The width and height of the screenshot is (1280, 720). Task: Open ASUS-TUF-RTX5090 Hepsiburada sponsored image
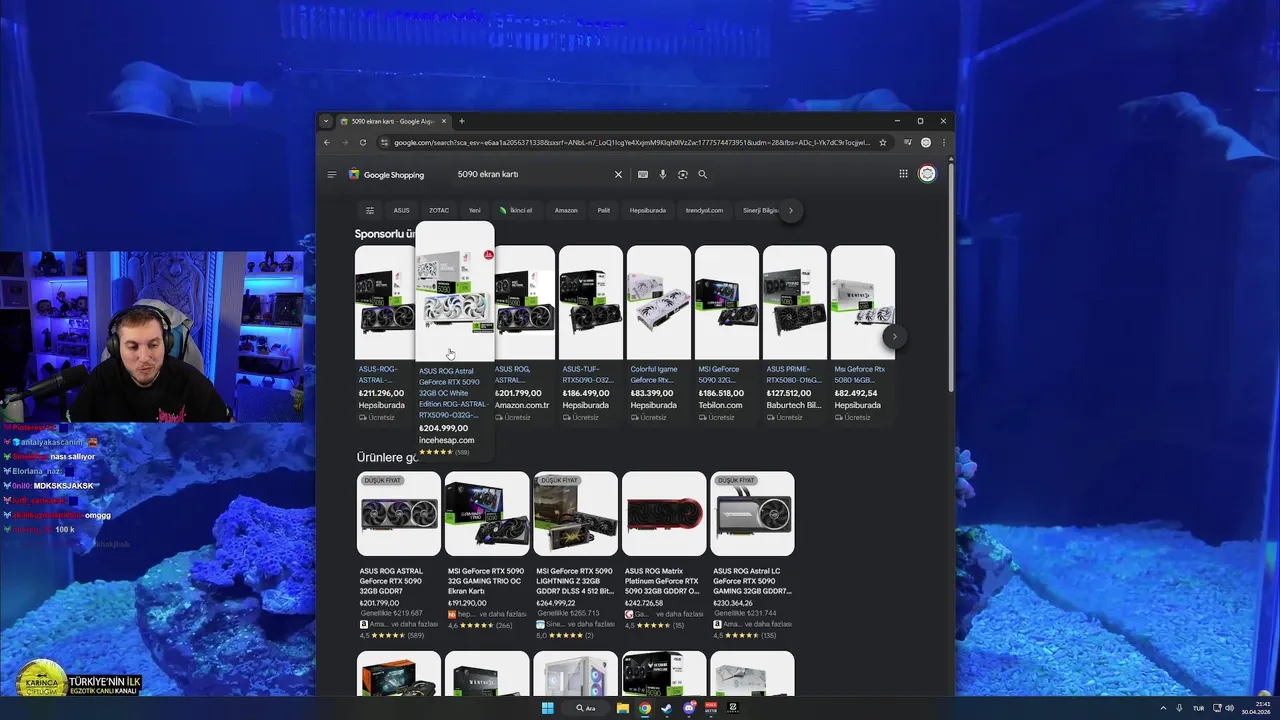tap(591, 302)
